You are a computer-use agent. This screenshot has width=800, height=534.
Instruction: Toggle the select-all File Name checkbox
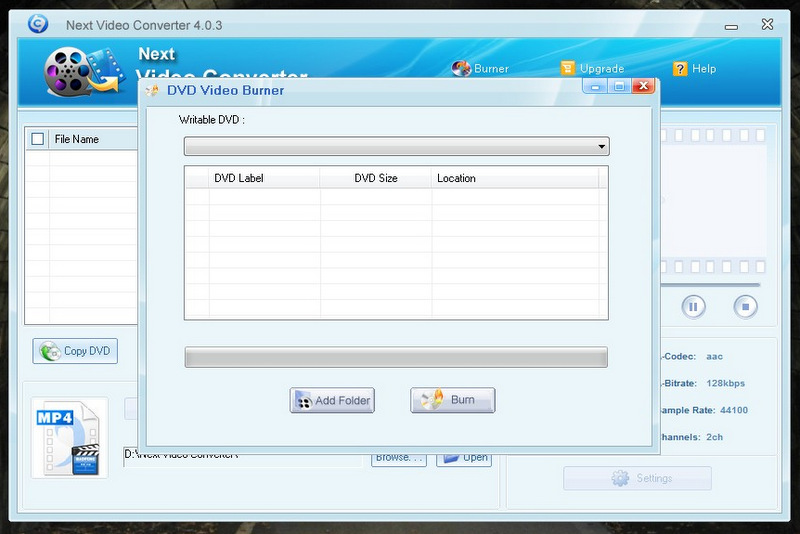[38, 139]
